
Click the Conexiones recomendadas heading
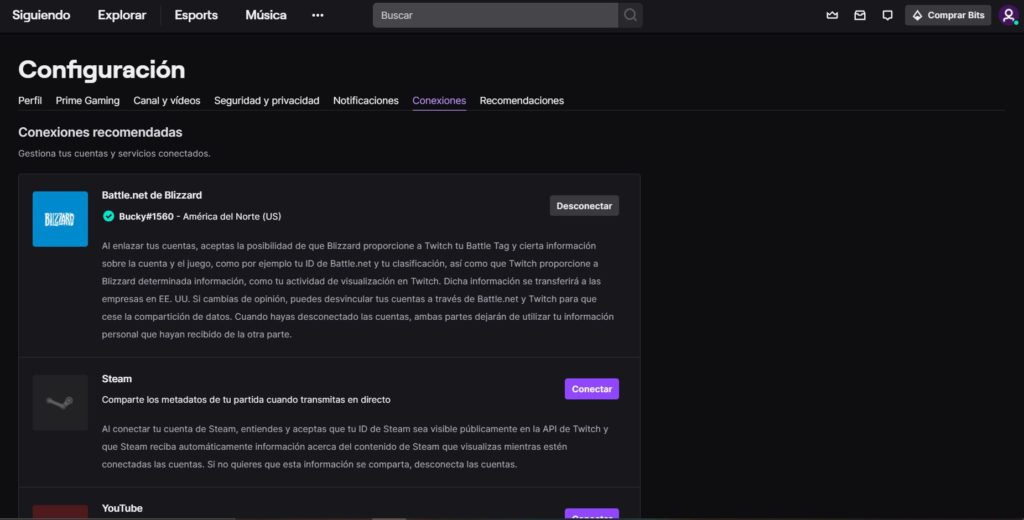[100, 132]
